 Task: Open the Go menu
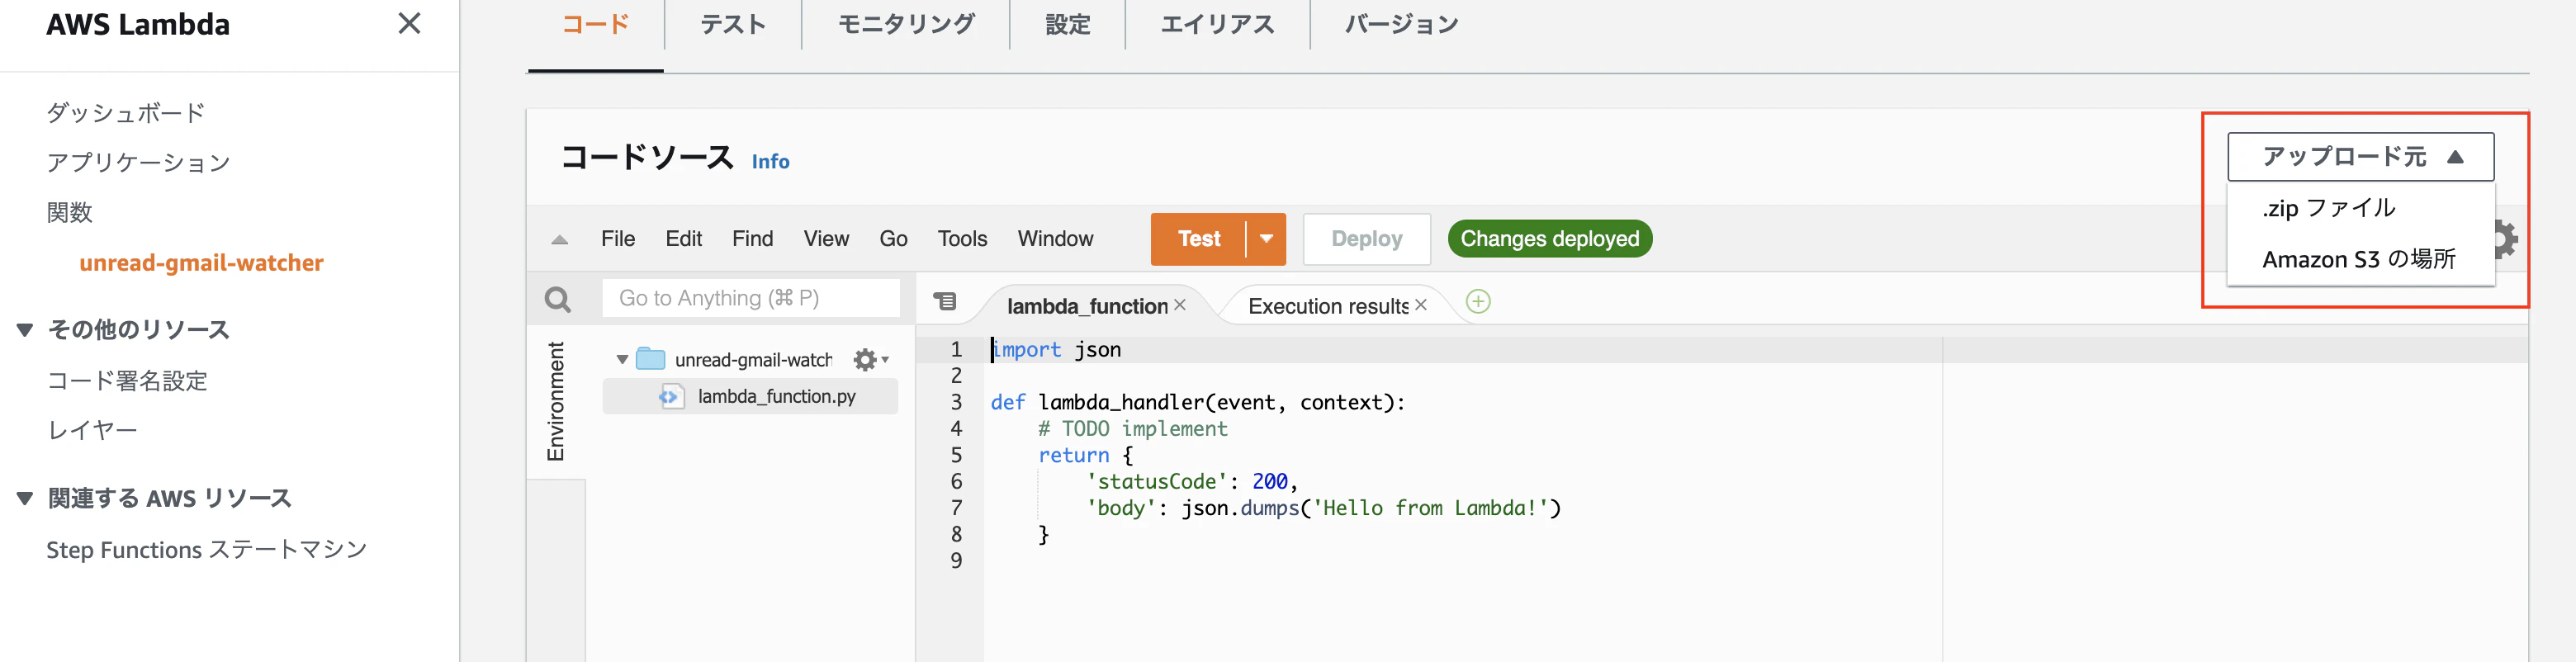(893, 239)
